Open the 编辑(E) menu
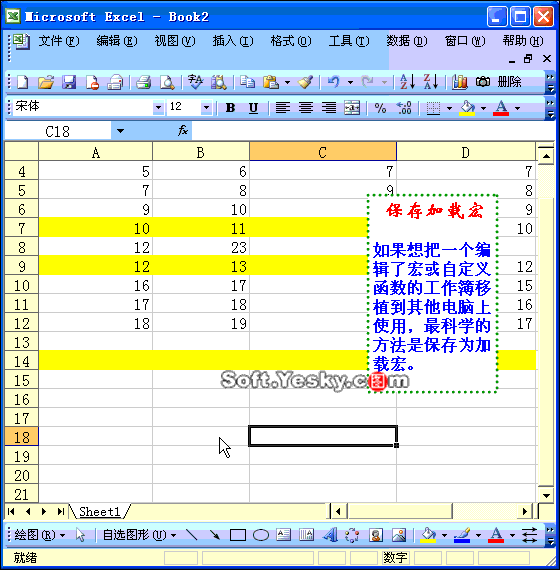 (117, 41)
